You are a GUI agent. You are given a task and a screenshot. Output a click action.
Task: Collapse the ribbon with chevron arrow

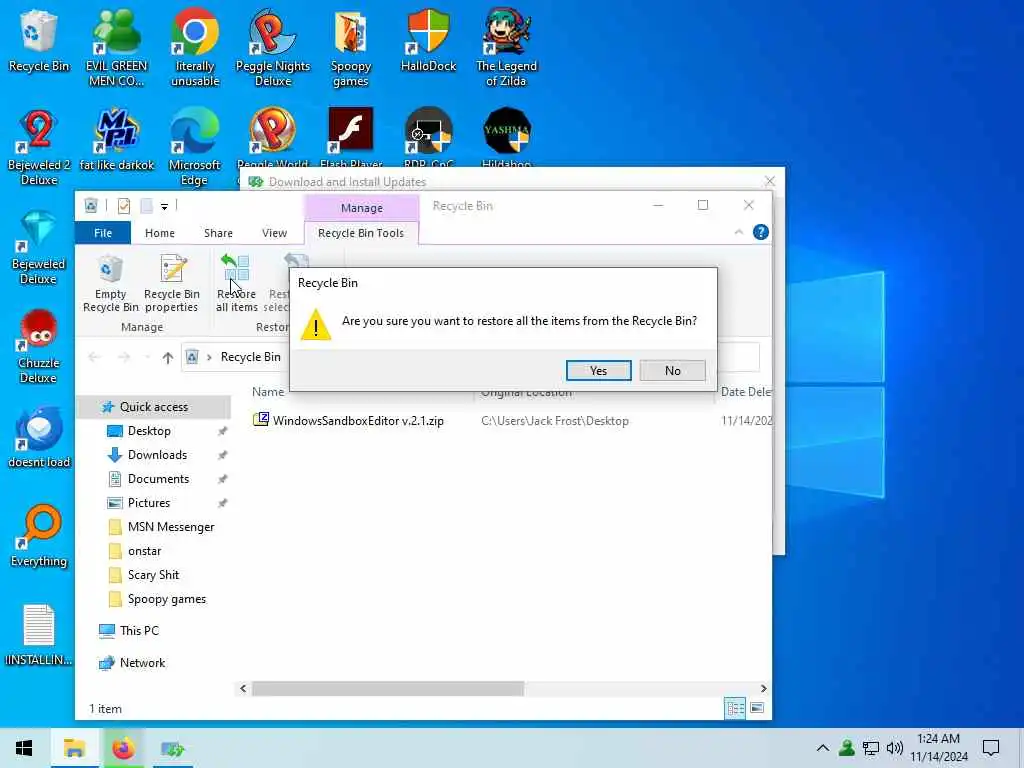point(739,232)
